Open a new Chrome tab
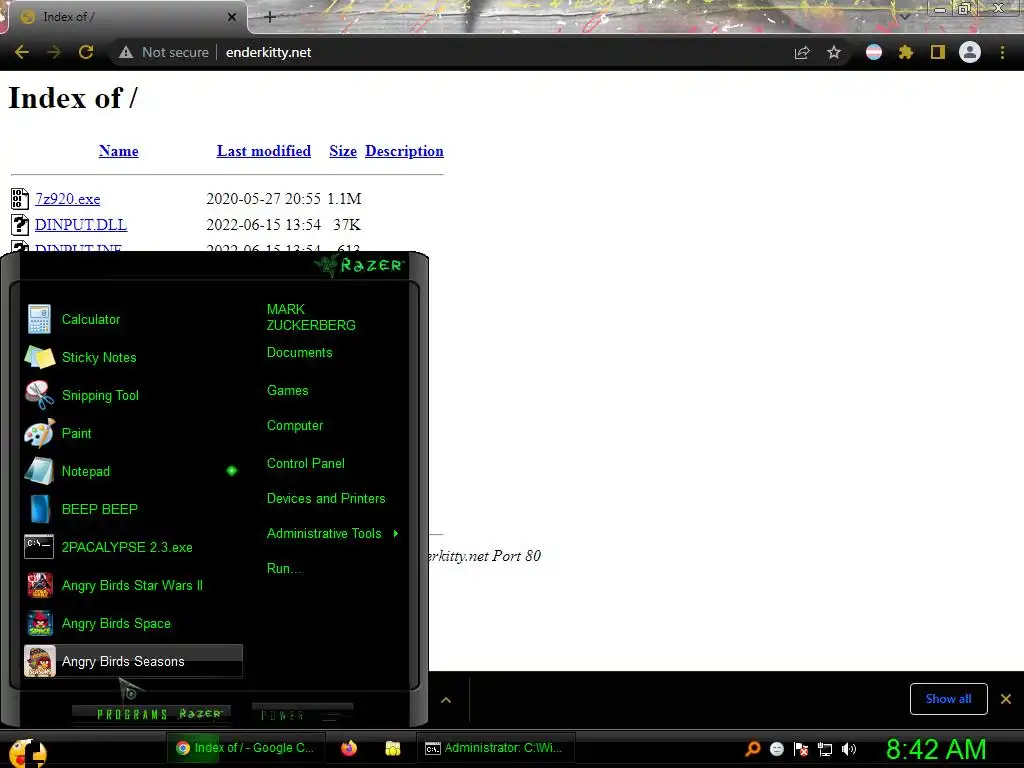The width and height of the screenshot is (1024, 768). pyautogui.click(x=270, y=17)
